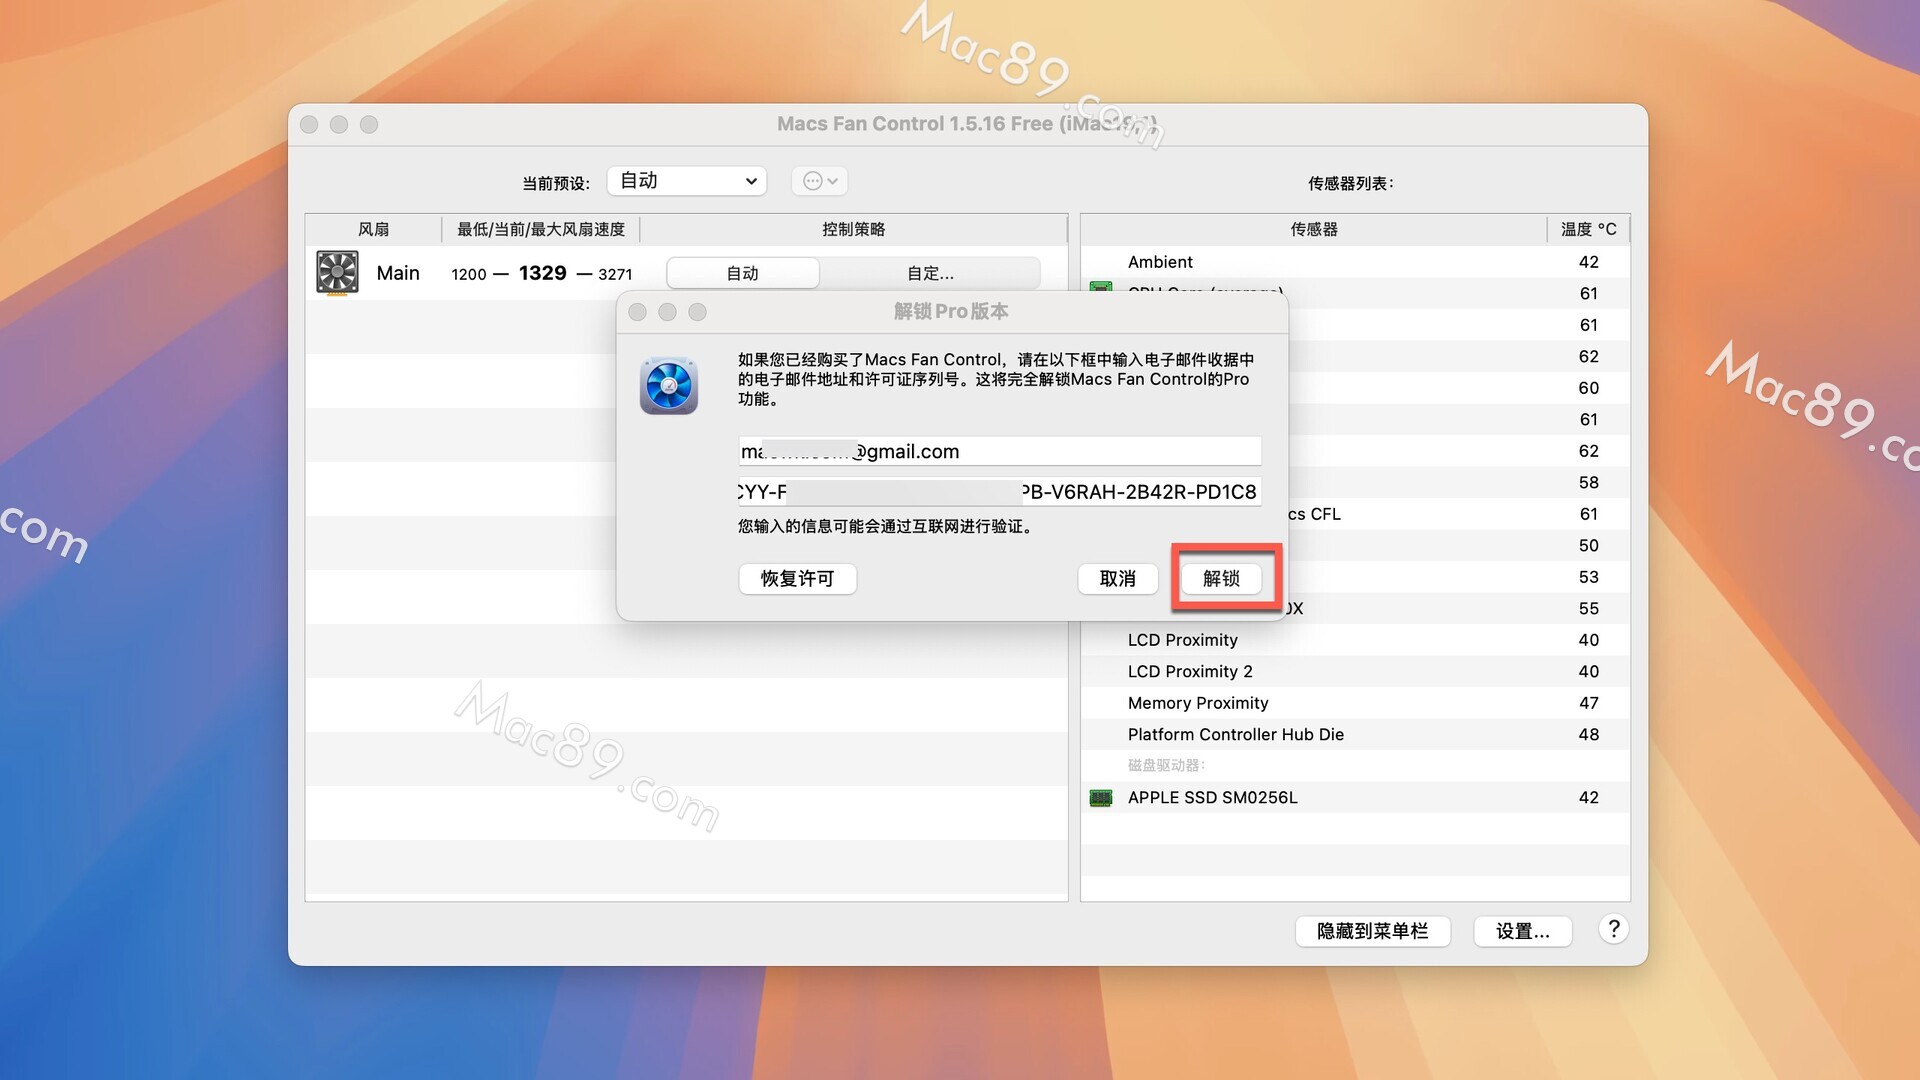Click the green SSD chip icon
This screenshot has width=1920, height=1080.
tap(1101, 798)
